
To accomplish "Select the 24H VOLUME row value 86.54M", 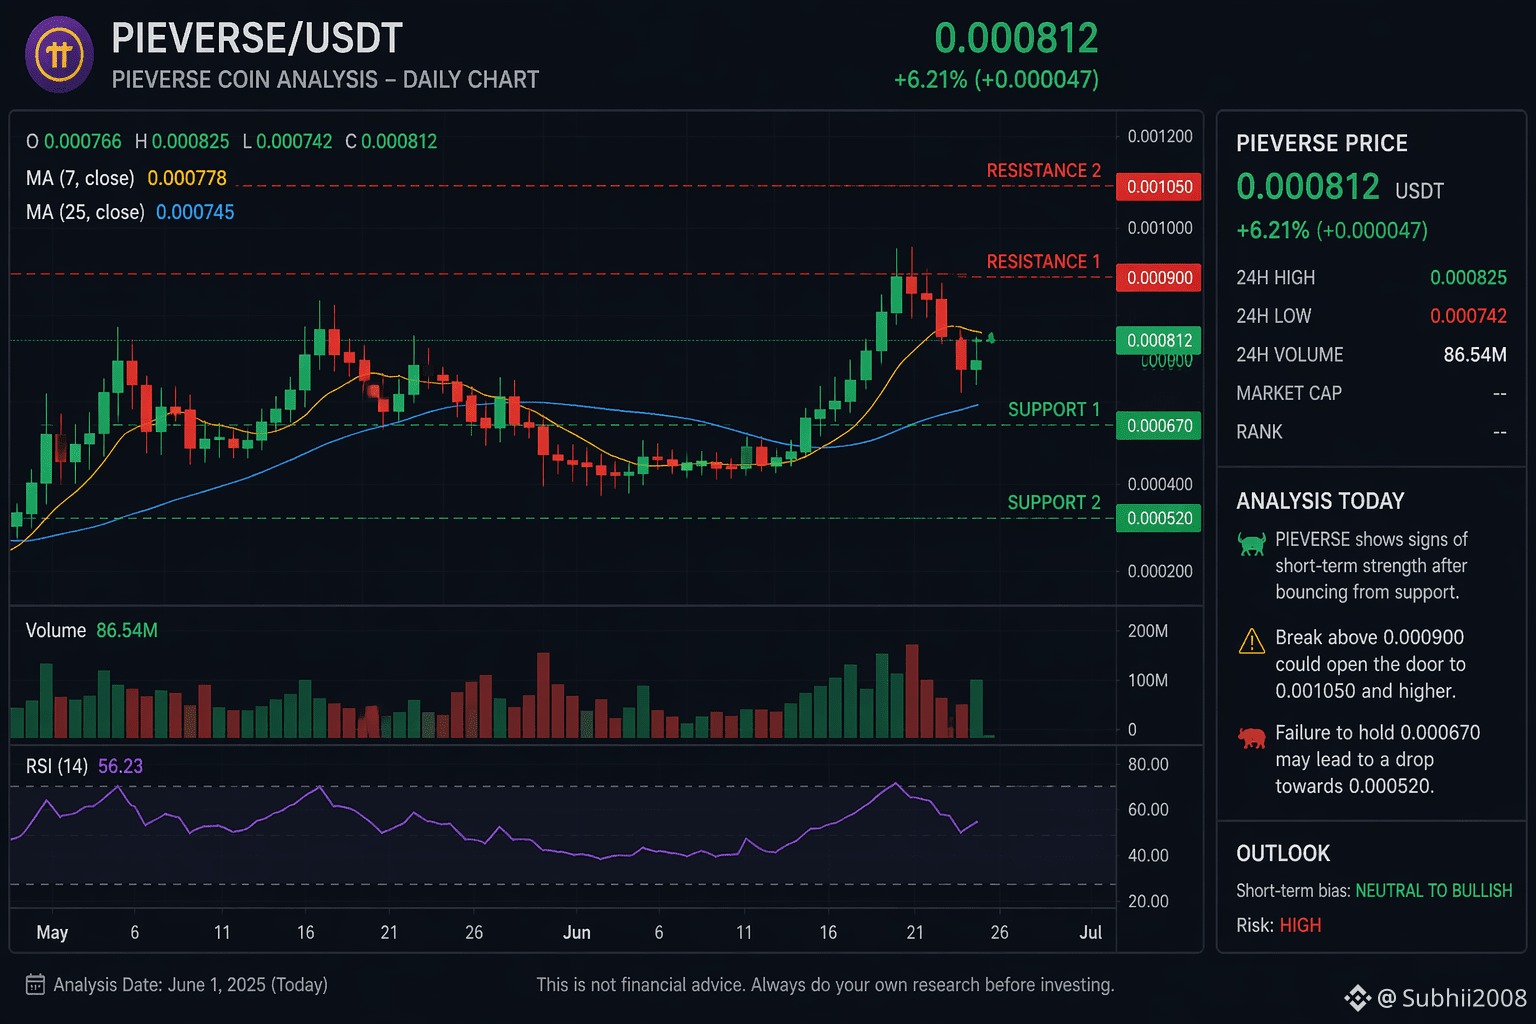I will point(1475,355).
